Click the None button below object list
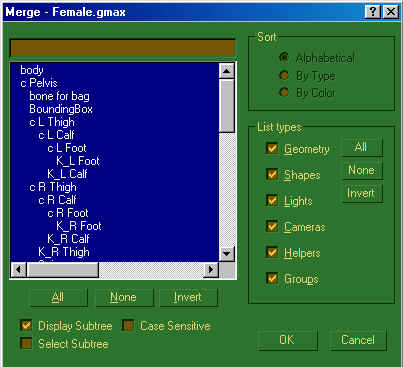403x367 pixels. click(x=124, y=297)
